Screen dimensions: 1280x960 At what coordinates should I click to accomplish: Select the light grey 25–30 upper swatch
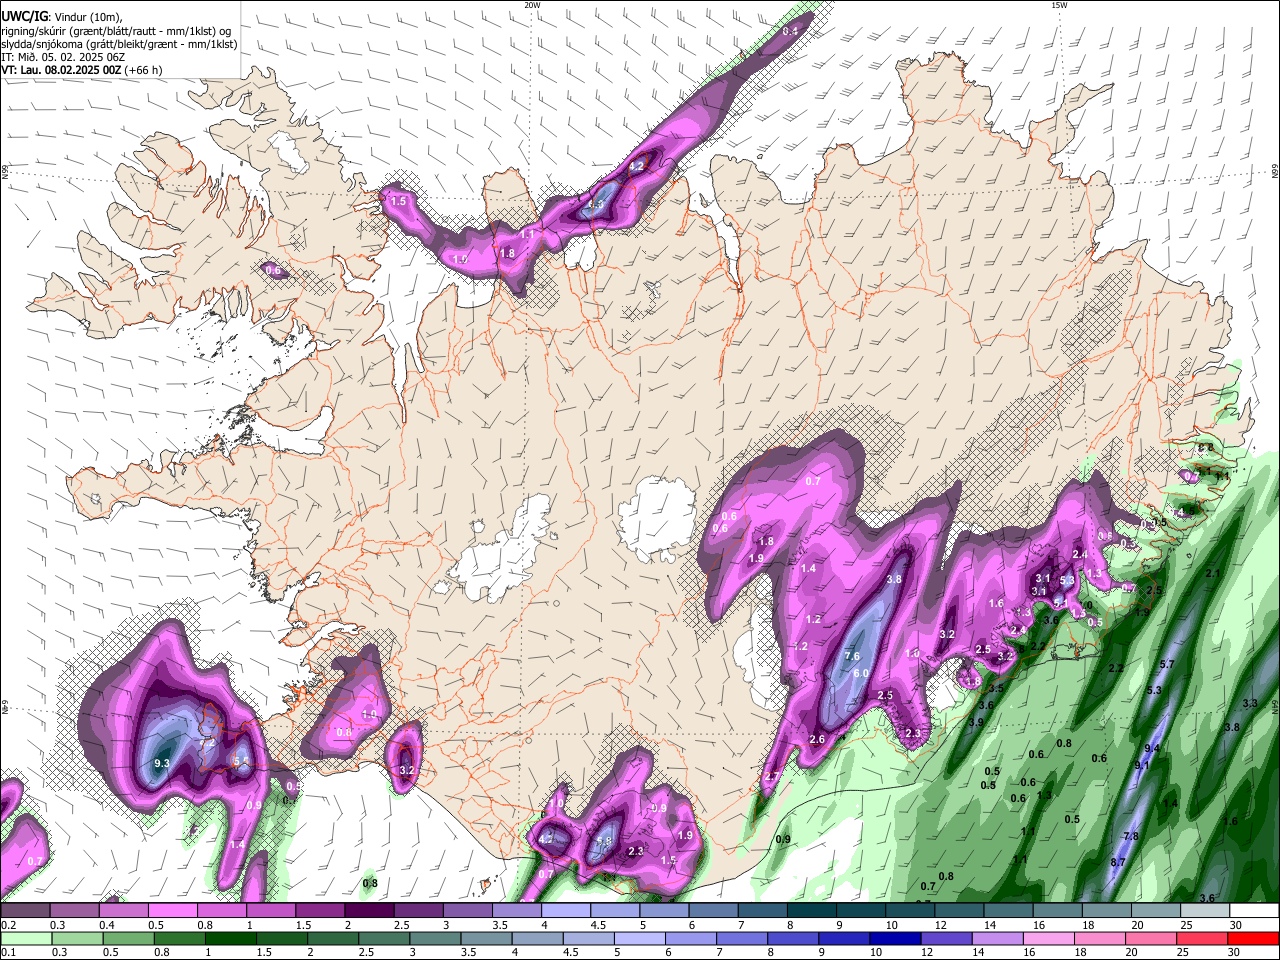[1204, 911]
